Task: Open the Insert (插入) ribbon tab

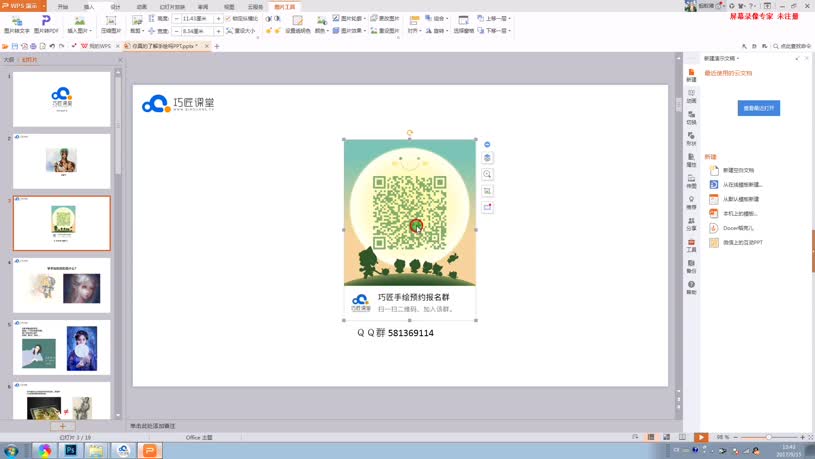Action: 89,7
